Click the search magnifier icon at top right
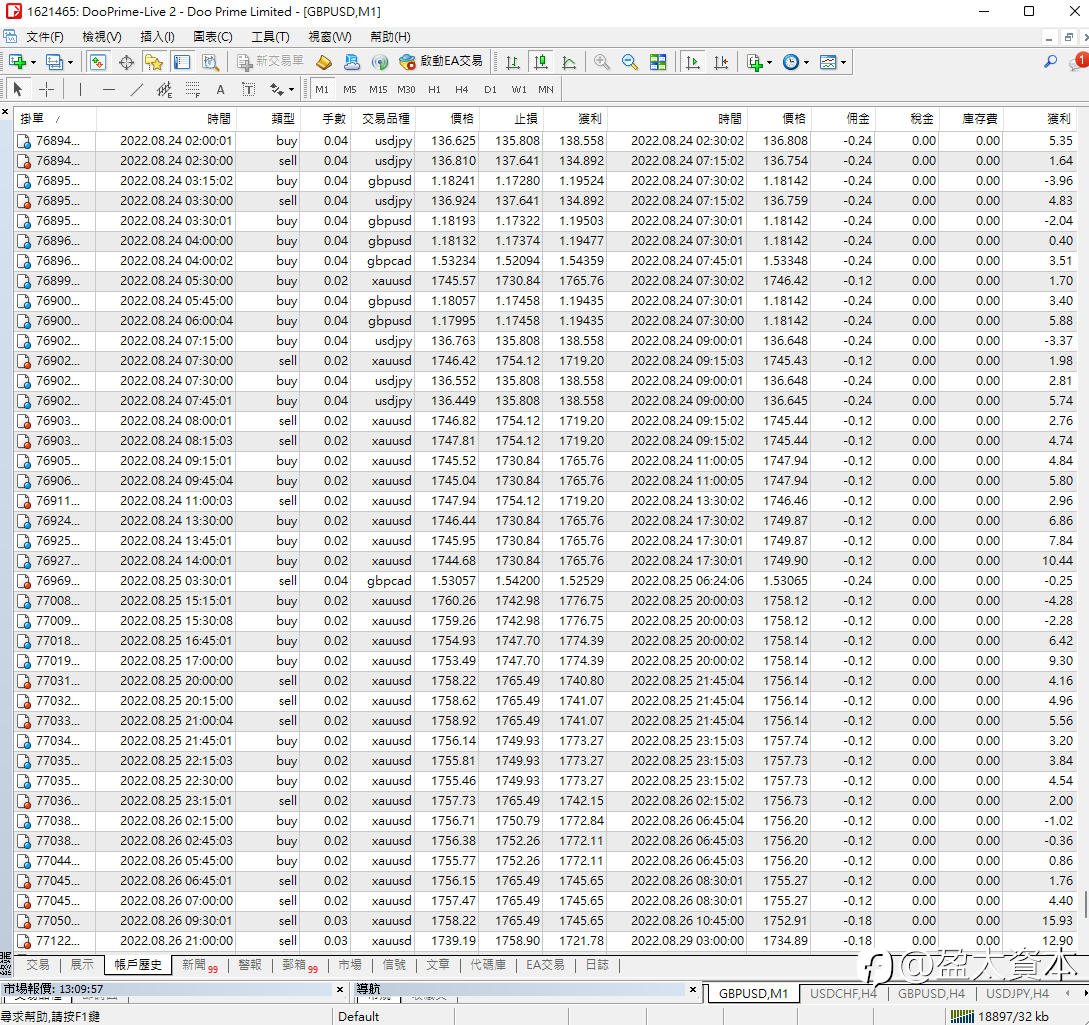1089x1025 pixels. (1050, 62)
